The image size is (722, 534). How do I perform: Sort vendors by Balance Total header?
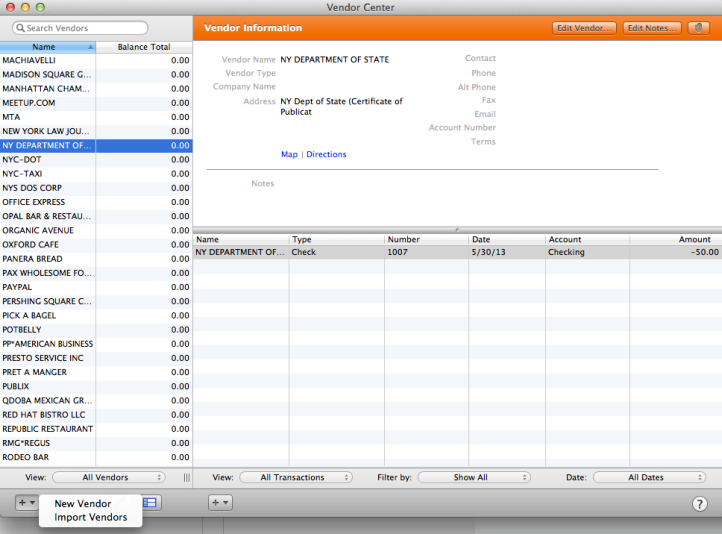[144, 47]
